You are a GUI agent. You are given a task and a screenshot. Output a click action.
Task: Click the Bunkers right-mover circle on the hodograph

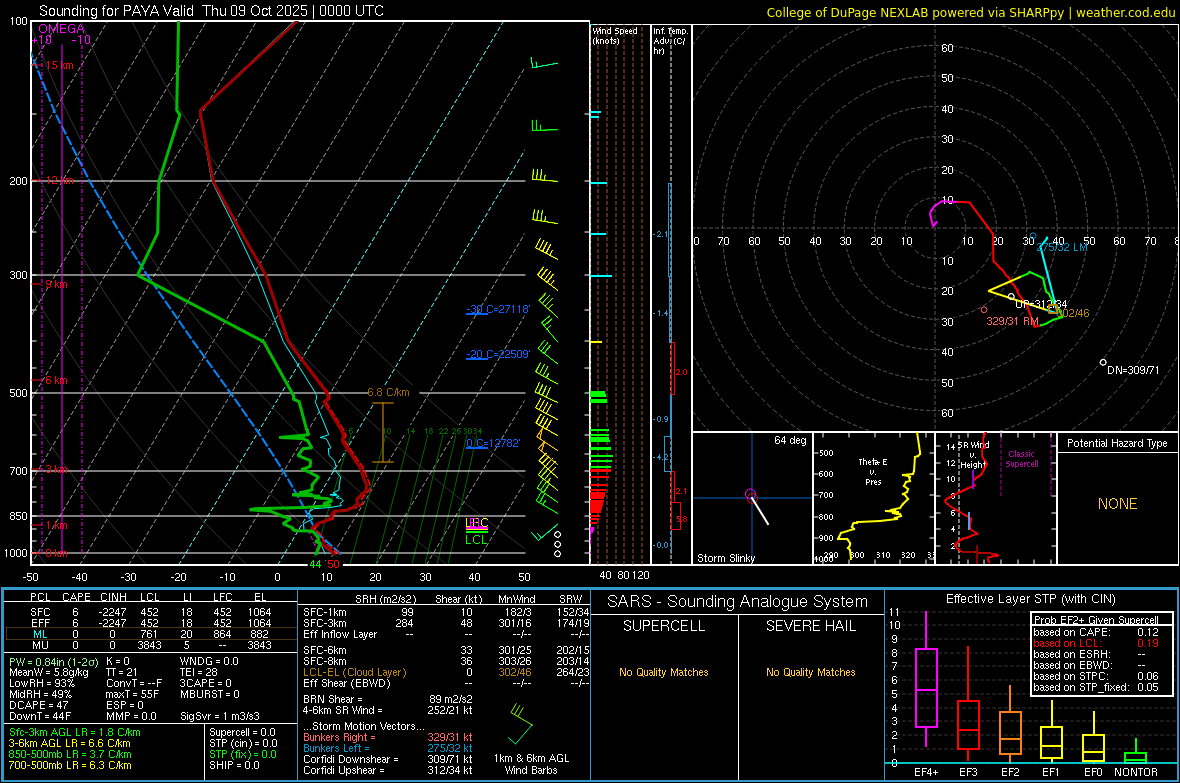point(984,309)
